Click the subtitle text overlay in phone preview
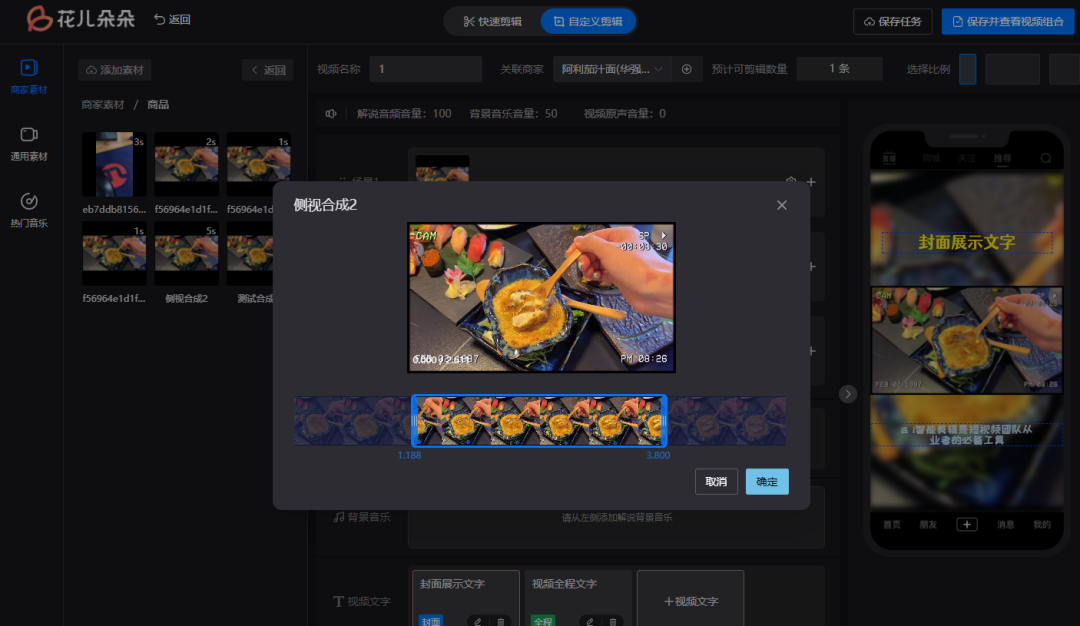 click(967, 435)
